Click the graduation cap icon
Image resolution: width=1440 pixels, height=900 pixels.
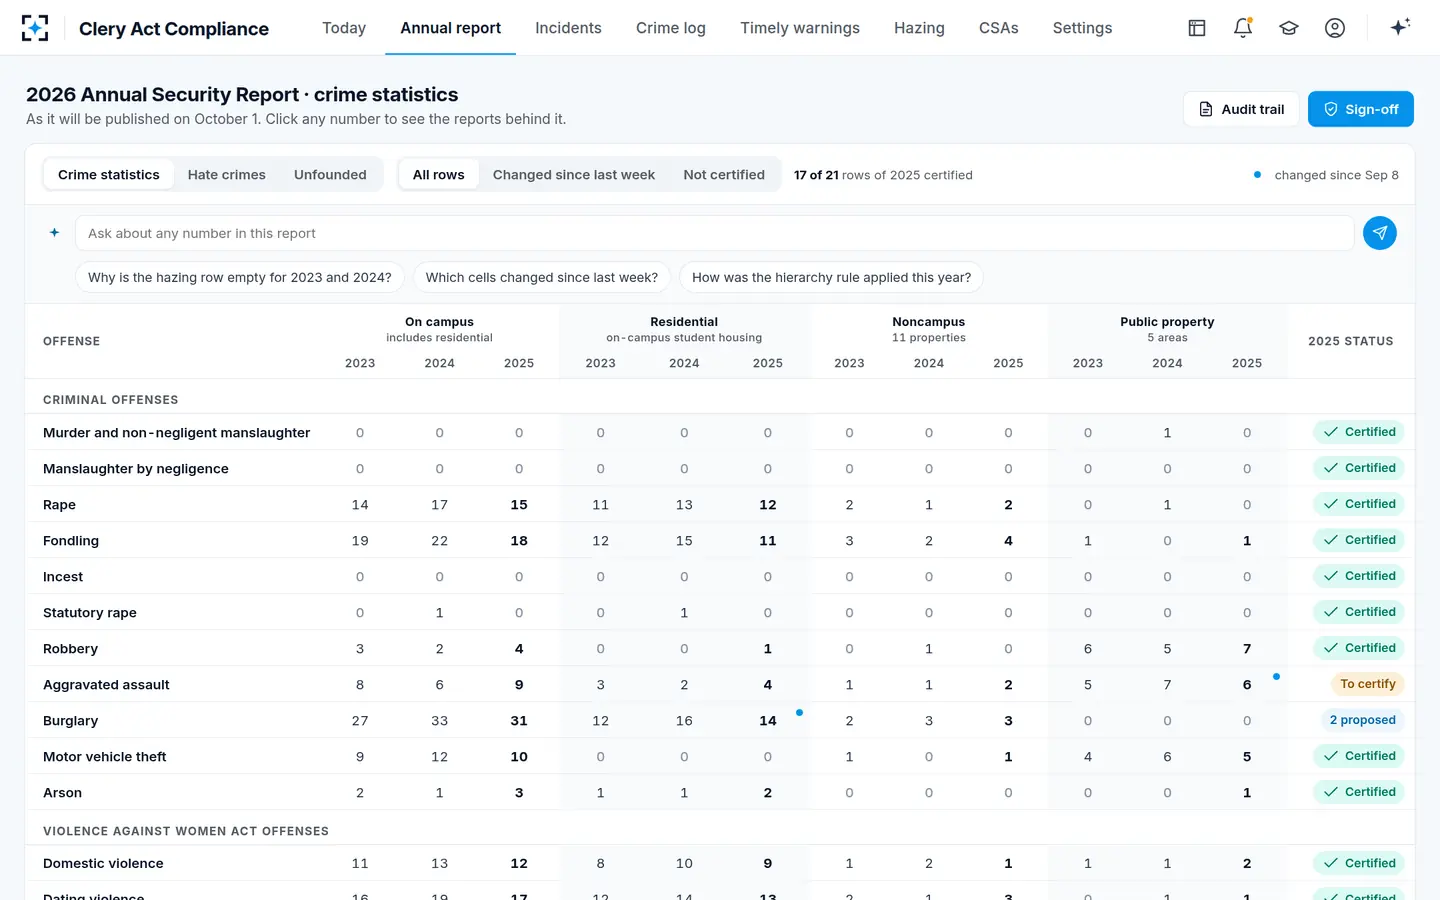(1289, 28)
